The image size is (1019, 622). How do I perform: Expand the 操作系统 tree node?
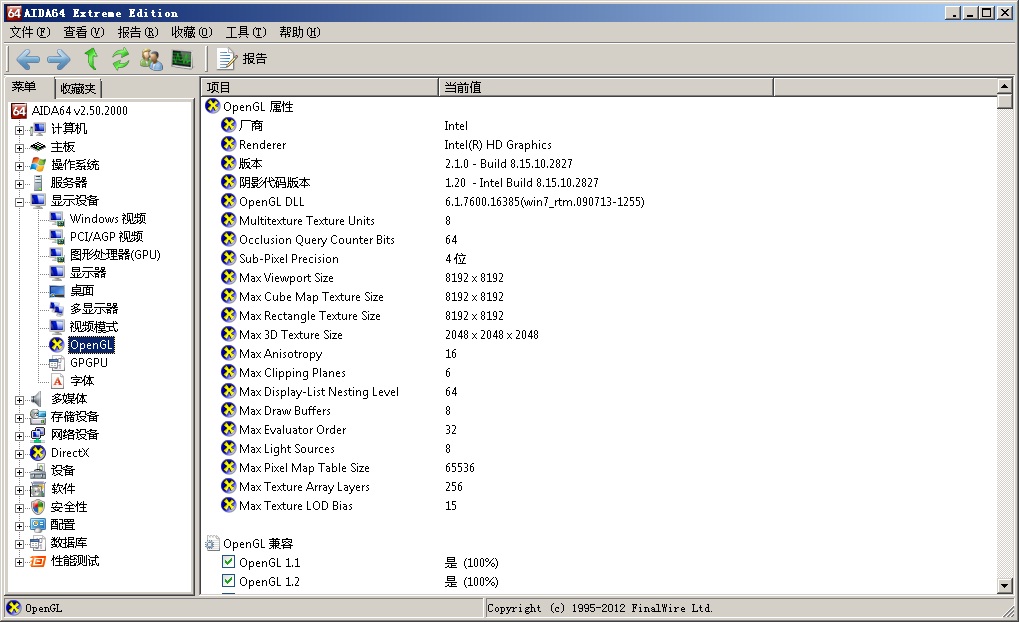click(x=19, y=166)
